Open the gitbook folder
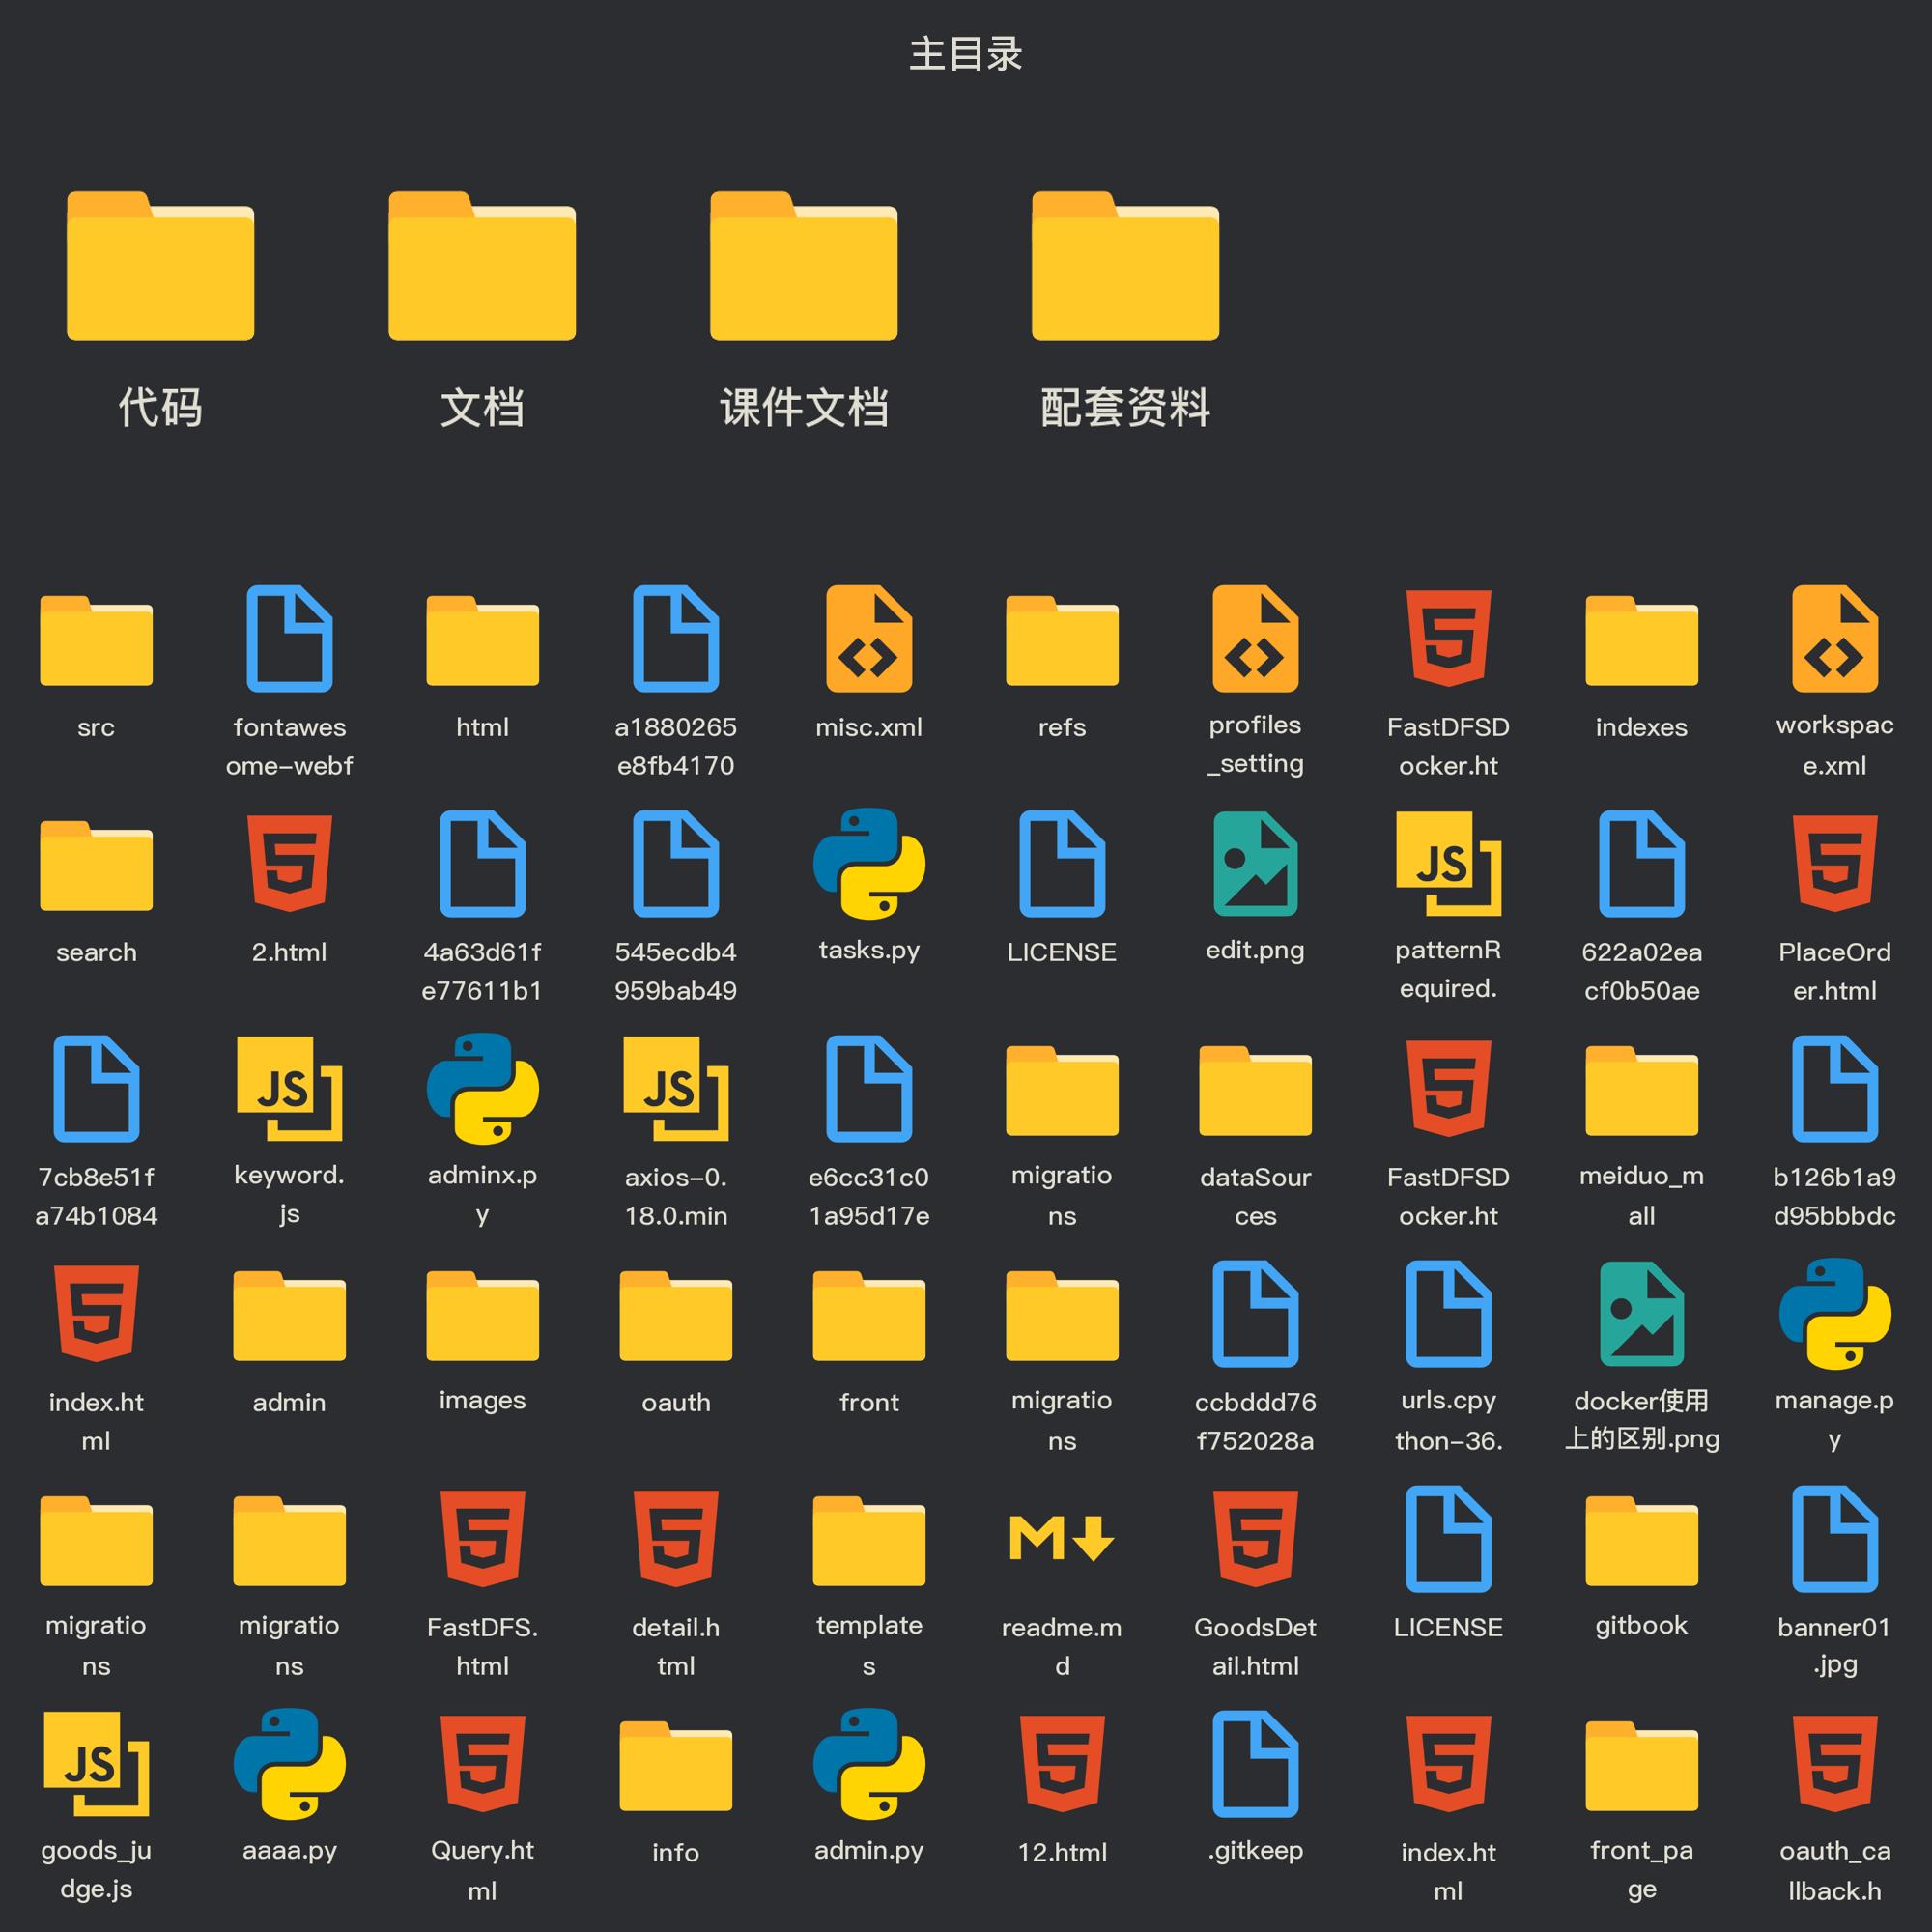1932x1932 pixels. tap(1642, 1540)
